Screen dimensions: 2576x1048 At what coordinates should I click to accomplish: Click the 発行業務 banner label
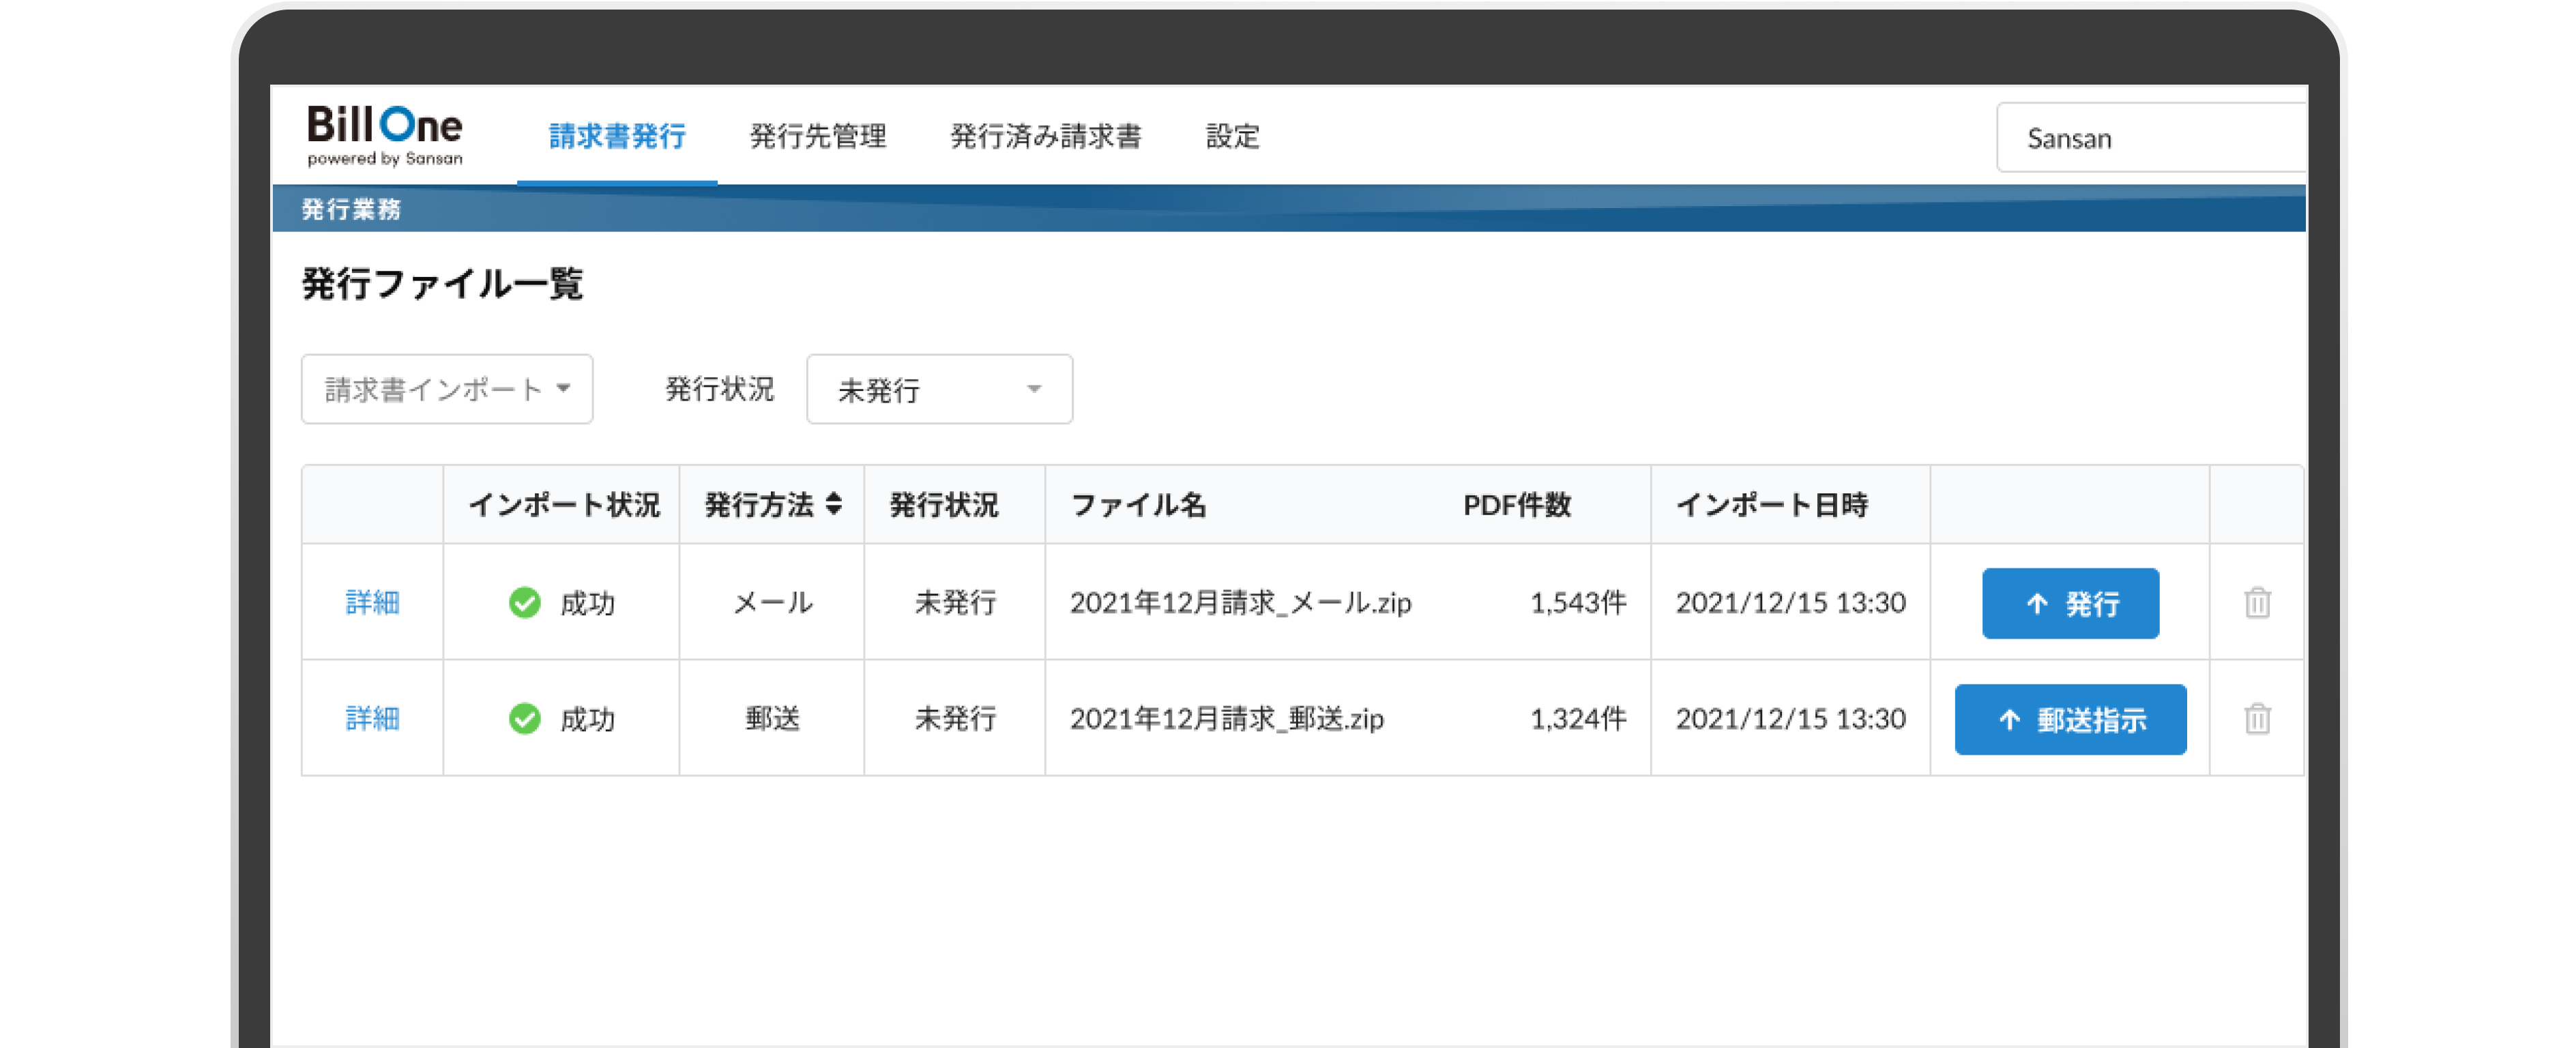pyautogui.click(x=351, y=209)
